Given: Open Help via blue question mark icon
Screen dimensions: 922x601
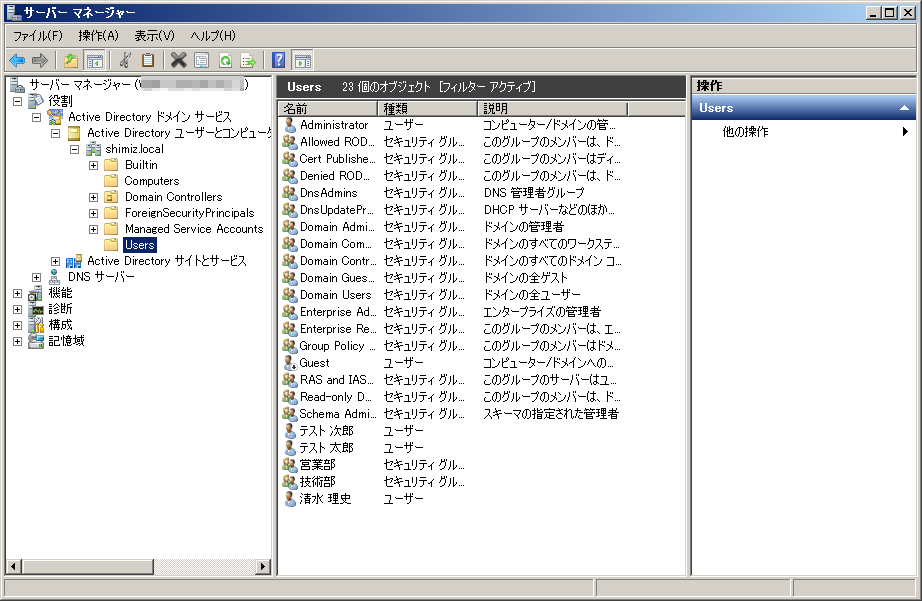Looking at the screenshot, I should pos(279,61).
